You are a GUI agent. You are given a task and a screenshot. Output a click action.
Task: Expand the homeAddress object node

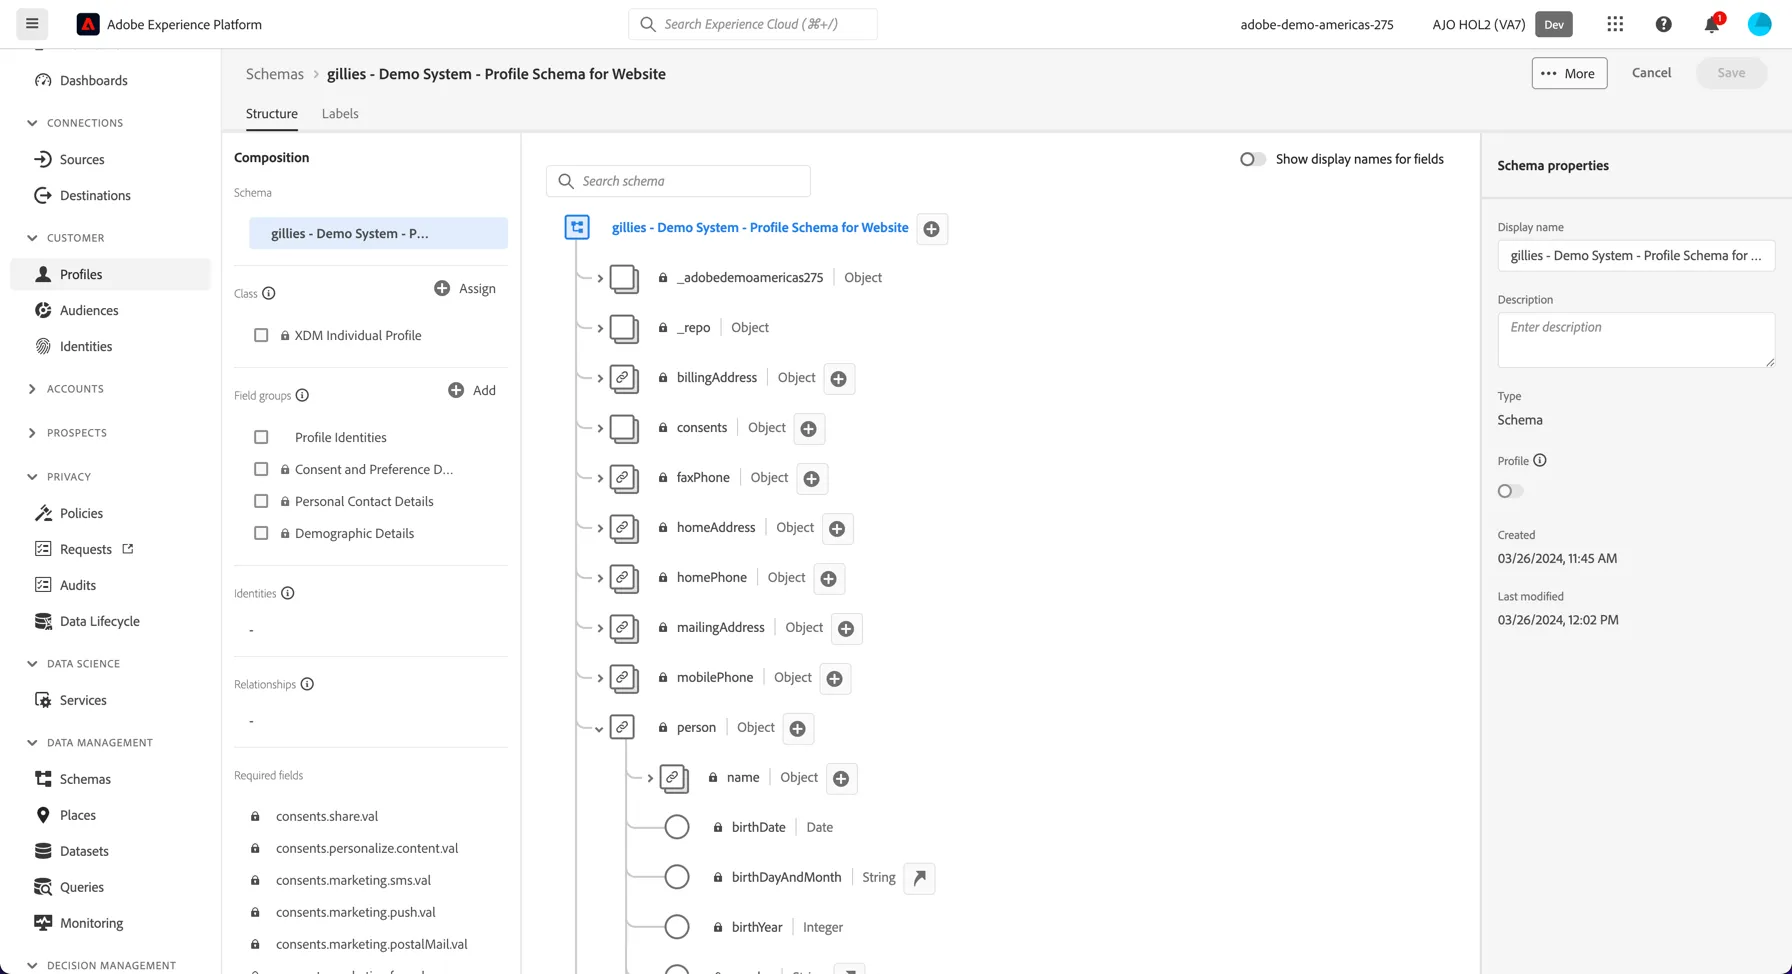[x=600, y=528]
